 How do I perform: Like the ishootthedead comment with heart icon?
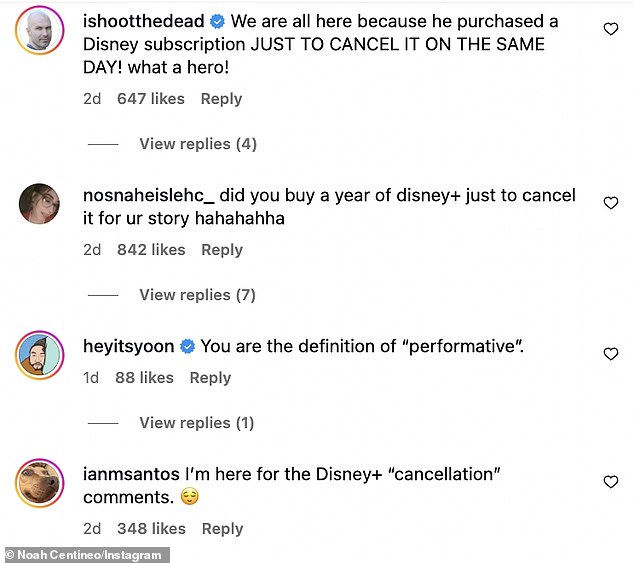pos(610,30)
